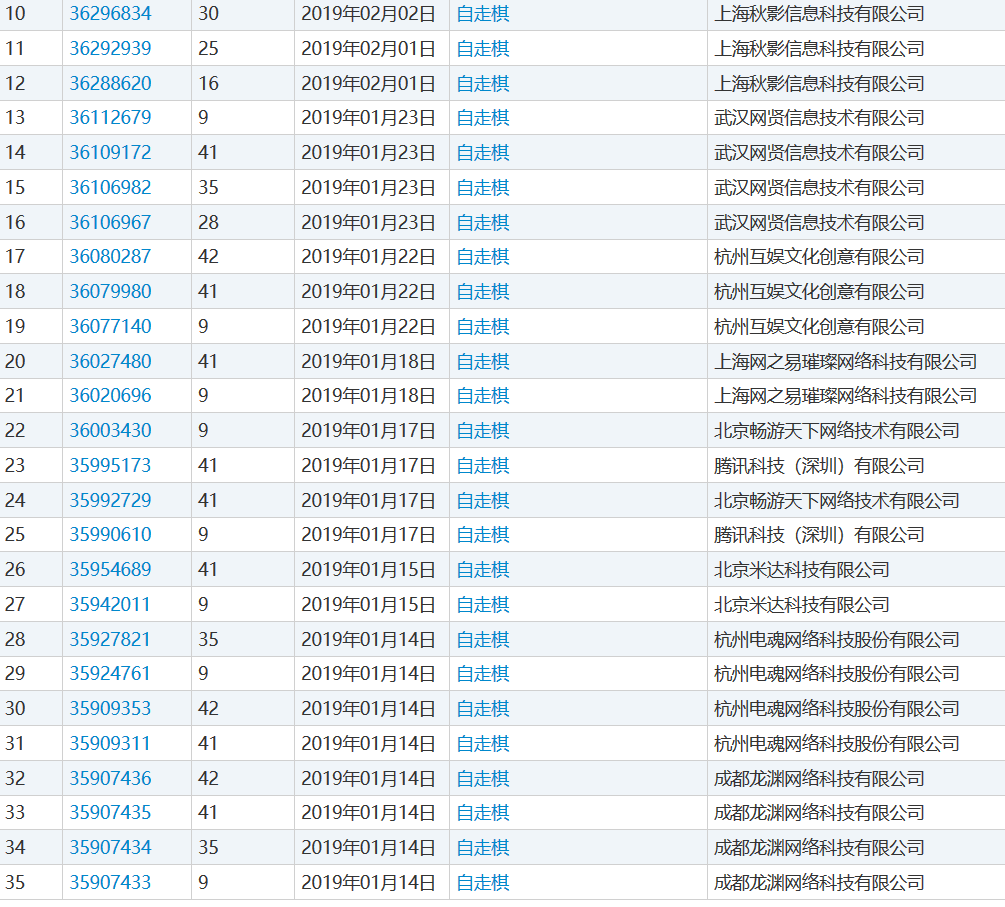Open registration number 36296834 link
Screen dimensions: 1005x907
point(110,13)
